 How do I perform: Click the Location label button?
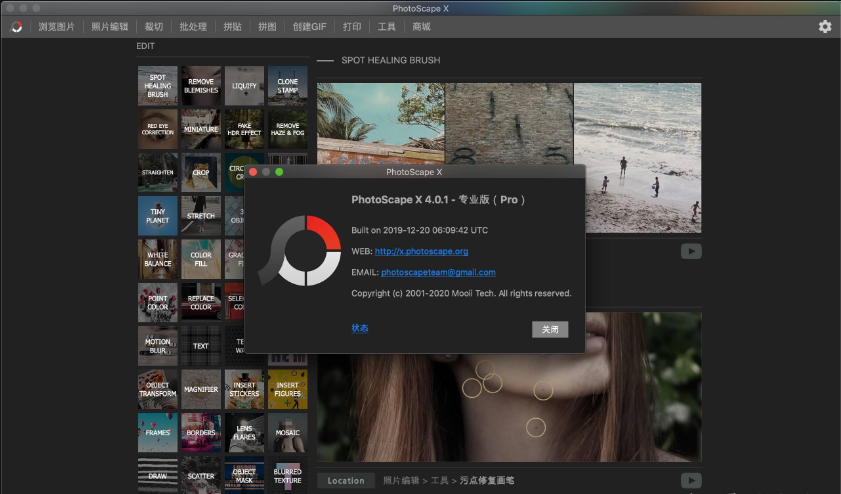point(346,481)
